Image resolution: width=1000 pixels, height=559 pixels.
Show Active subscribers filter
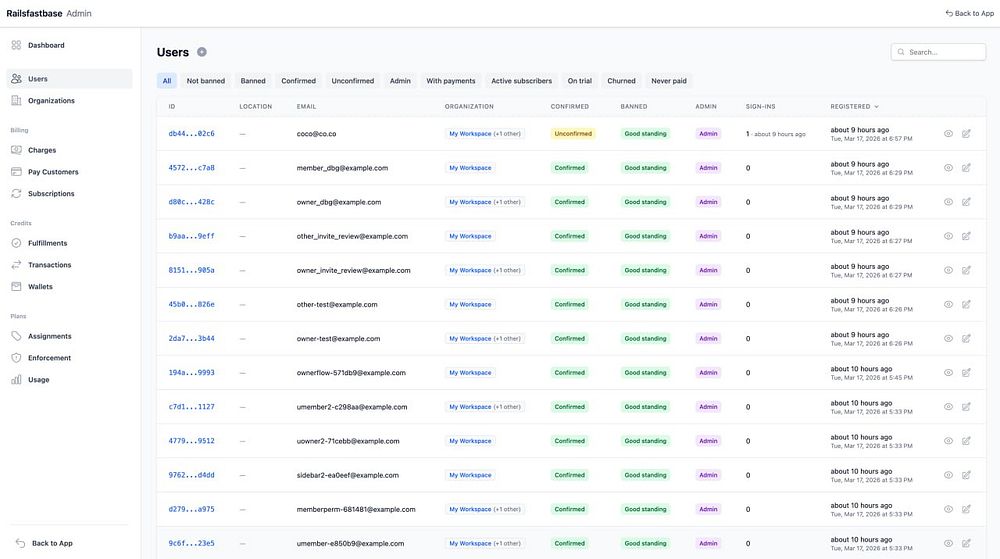tap(521, 81)
